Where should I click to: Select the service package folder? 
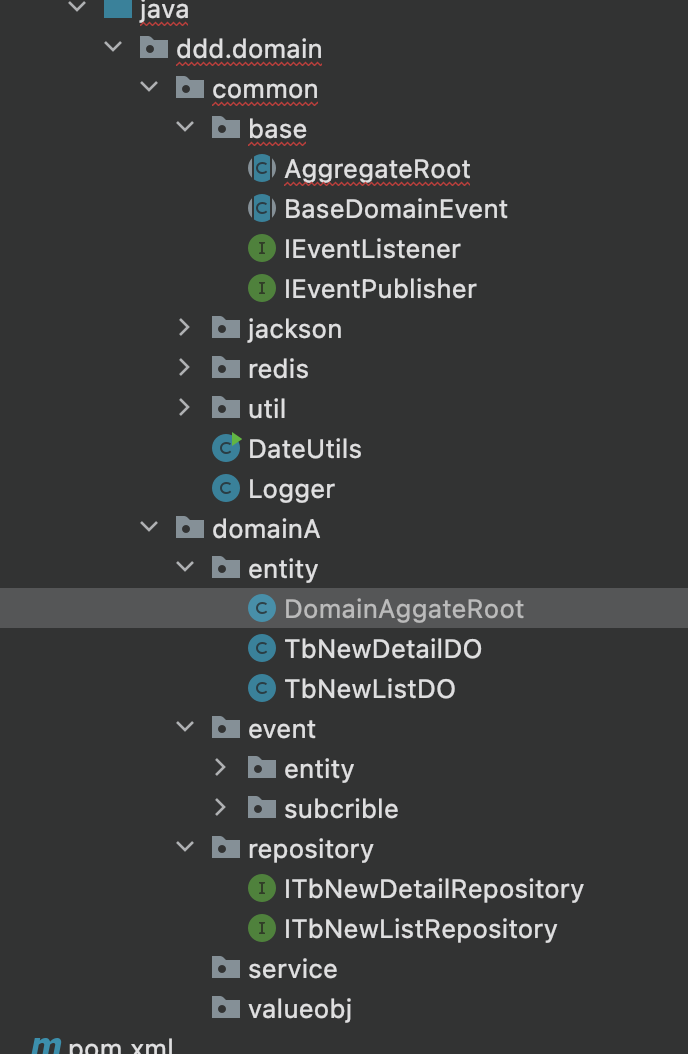click(292, 969)
